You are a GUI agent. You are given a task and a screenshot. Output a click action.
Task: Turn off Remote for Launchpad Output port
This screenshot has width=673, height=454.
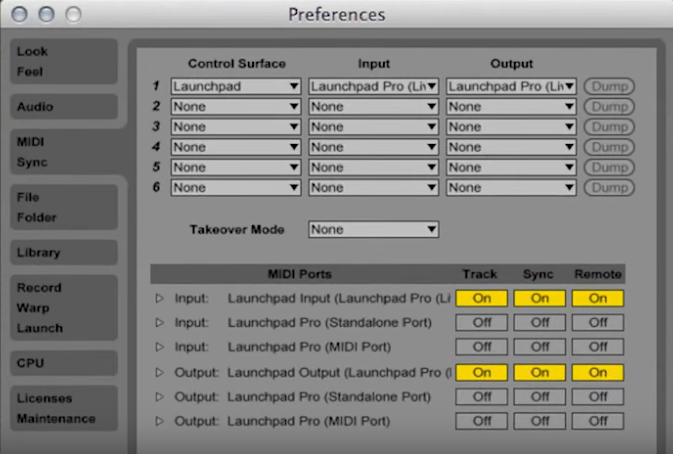597,372
